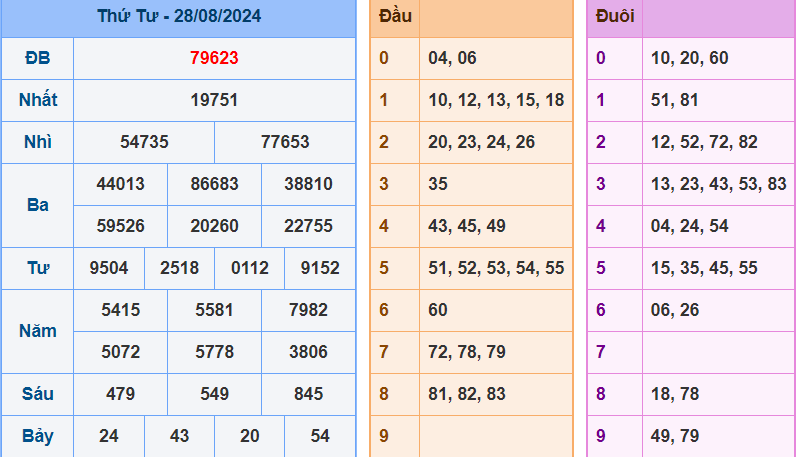The height and width of the screenshot is (457, 798).
Task: Click the first prize number 19751
Action: tap(214, 100)
